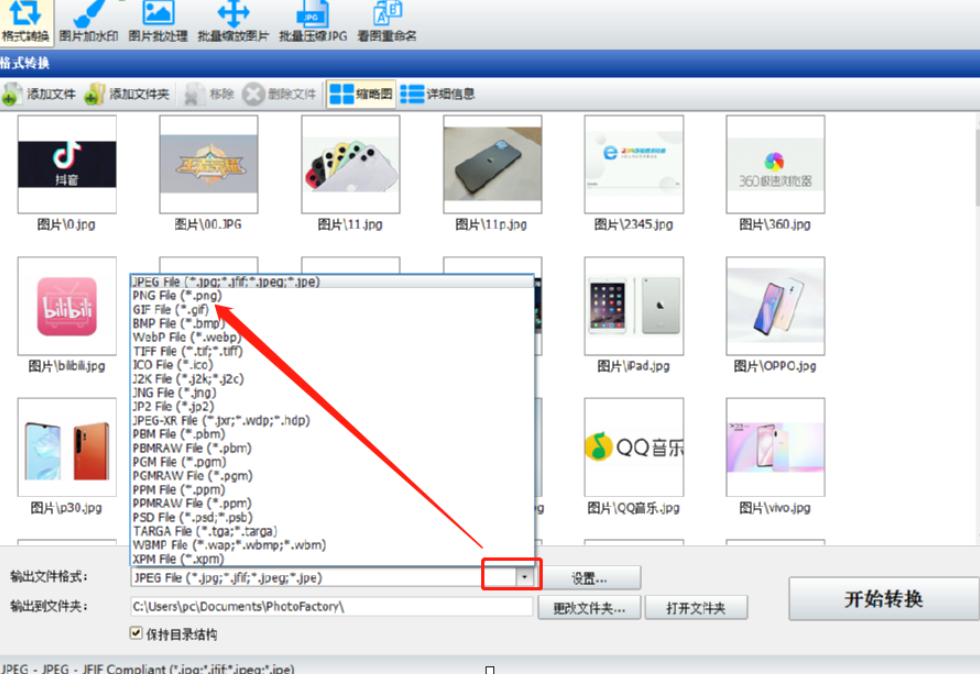This screenshot has height=674, width=980.
Task: Click 开始转换 start conversion button
Action: pos(883,599)
